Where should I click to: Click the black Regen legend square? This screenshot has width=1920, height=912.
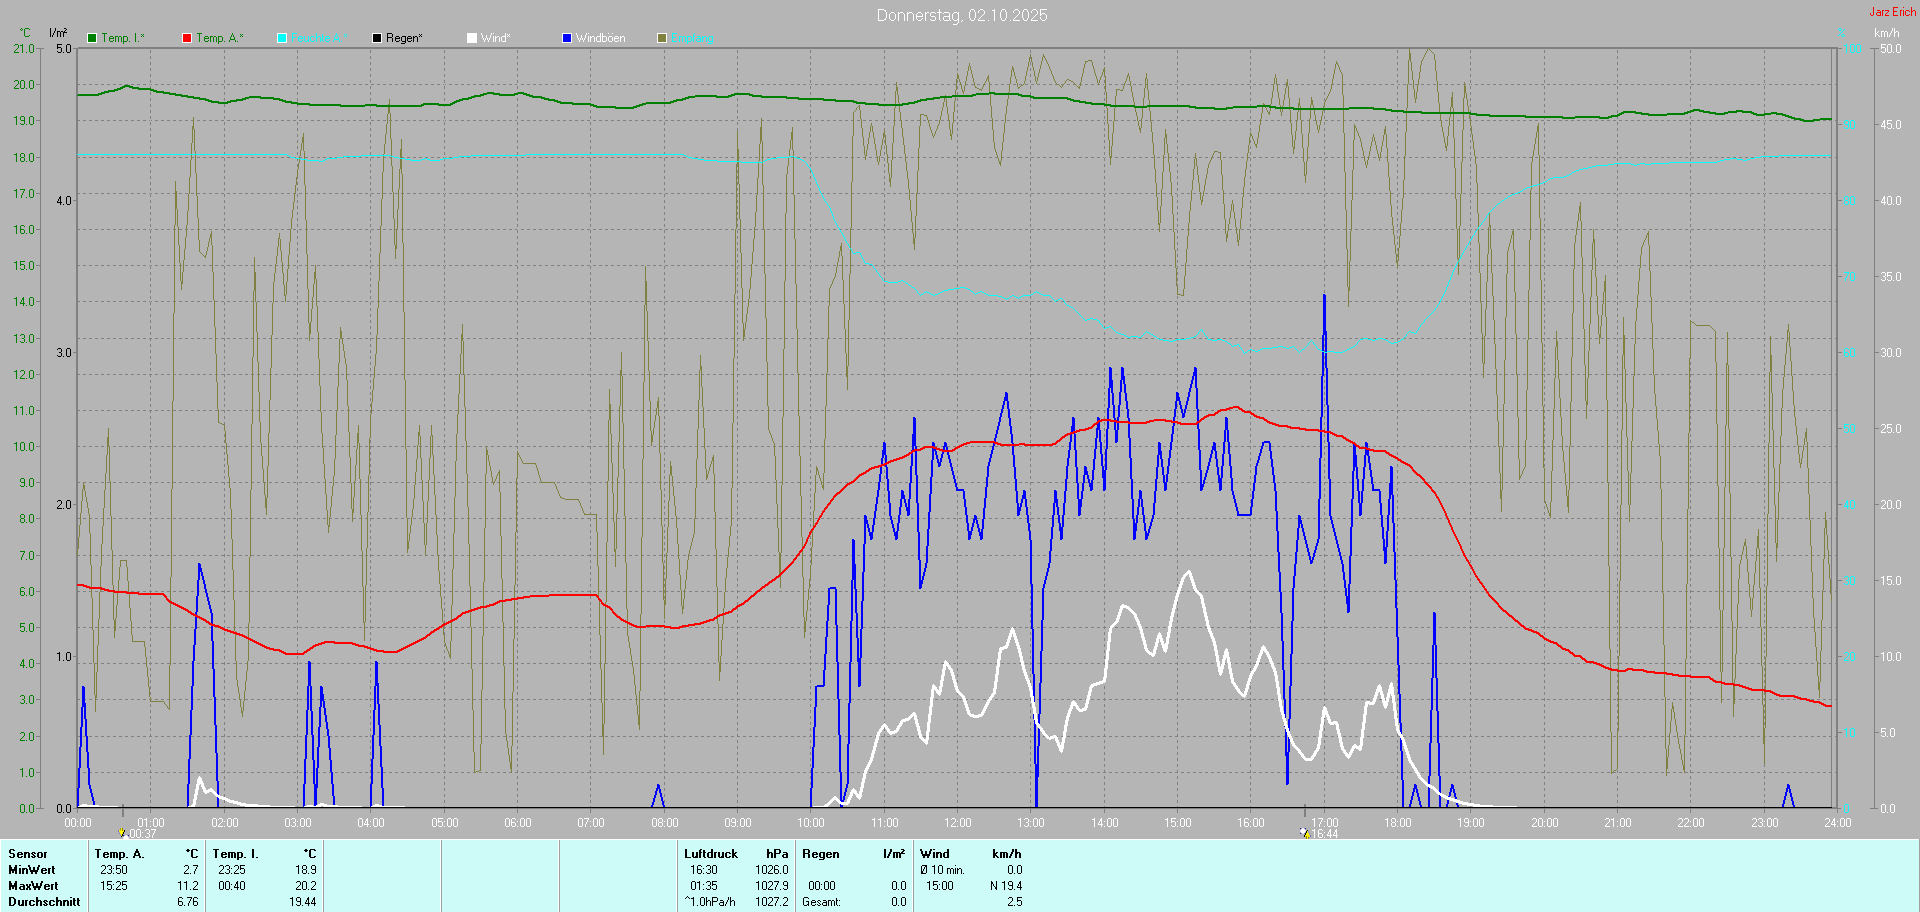click(x=377, y=38)
